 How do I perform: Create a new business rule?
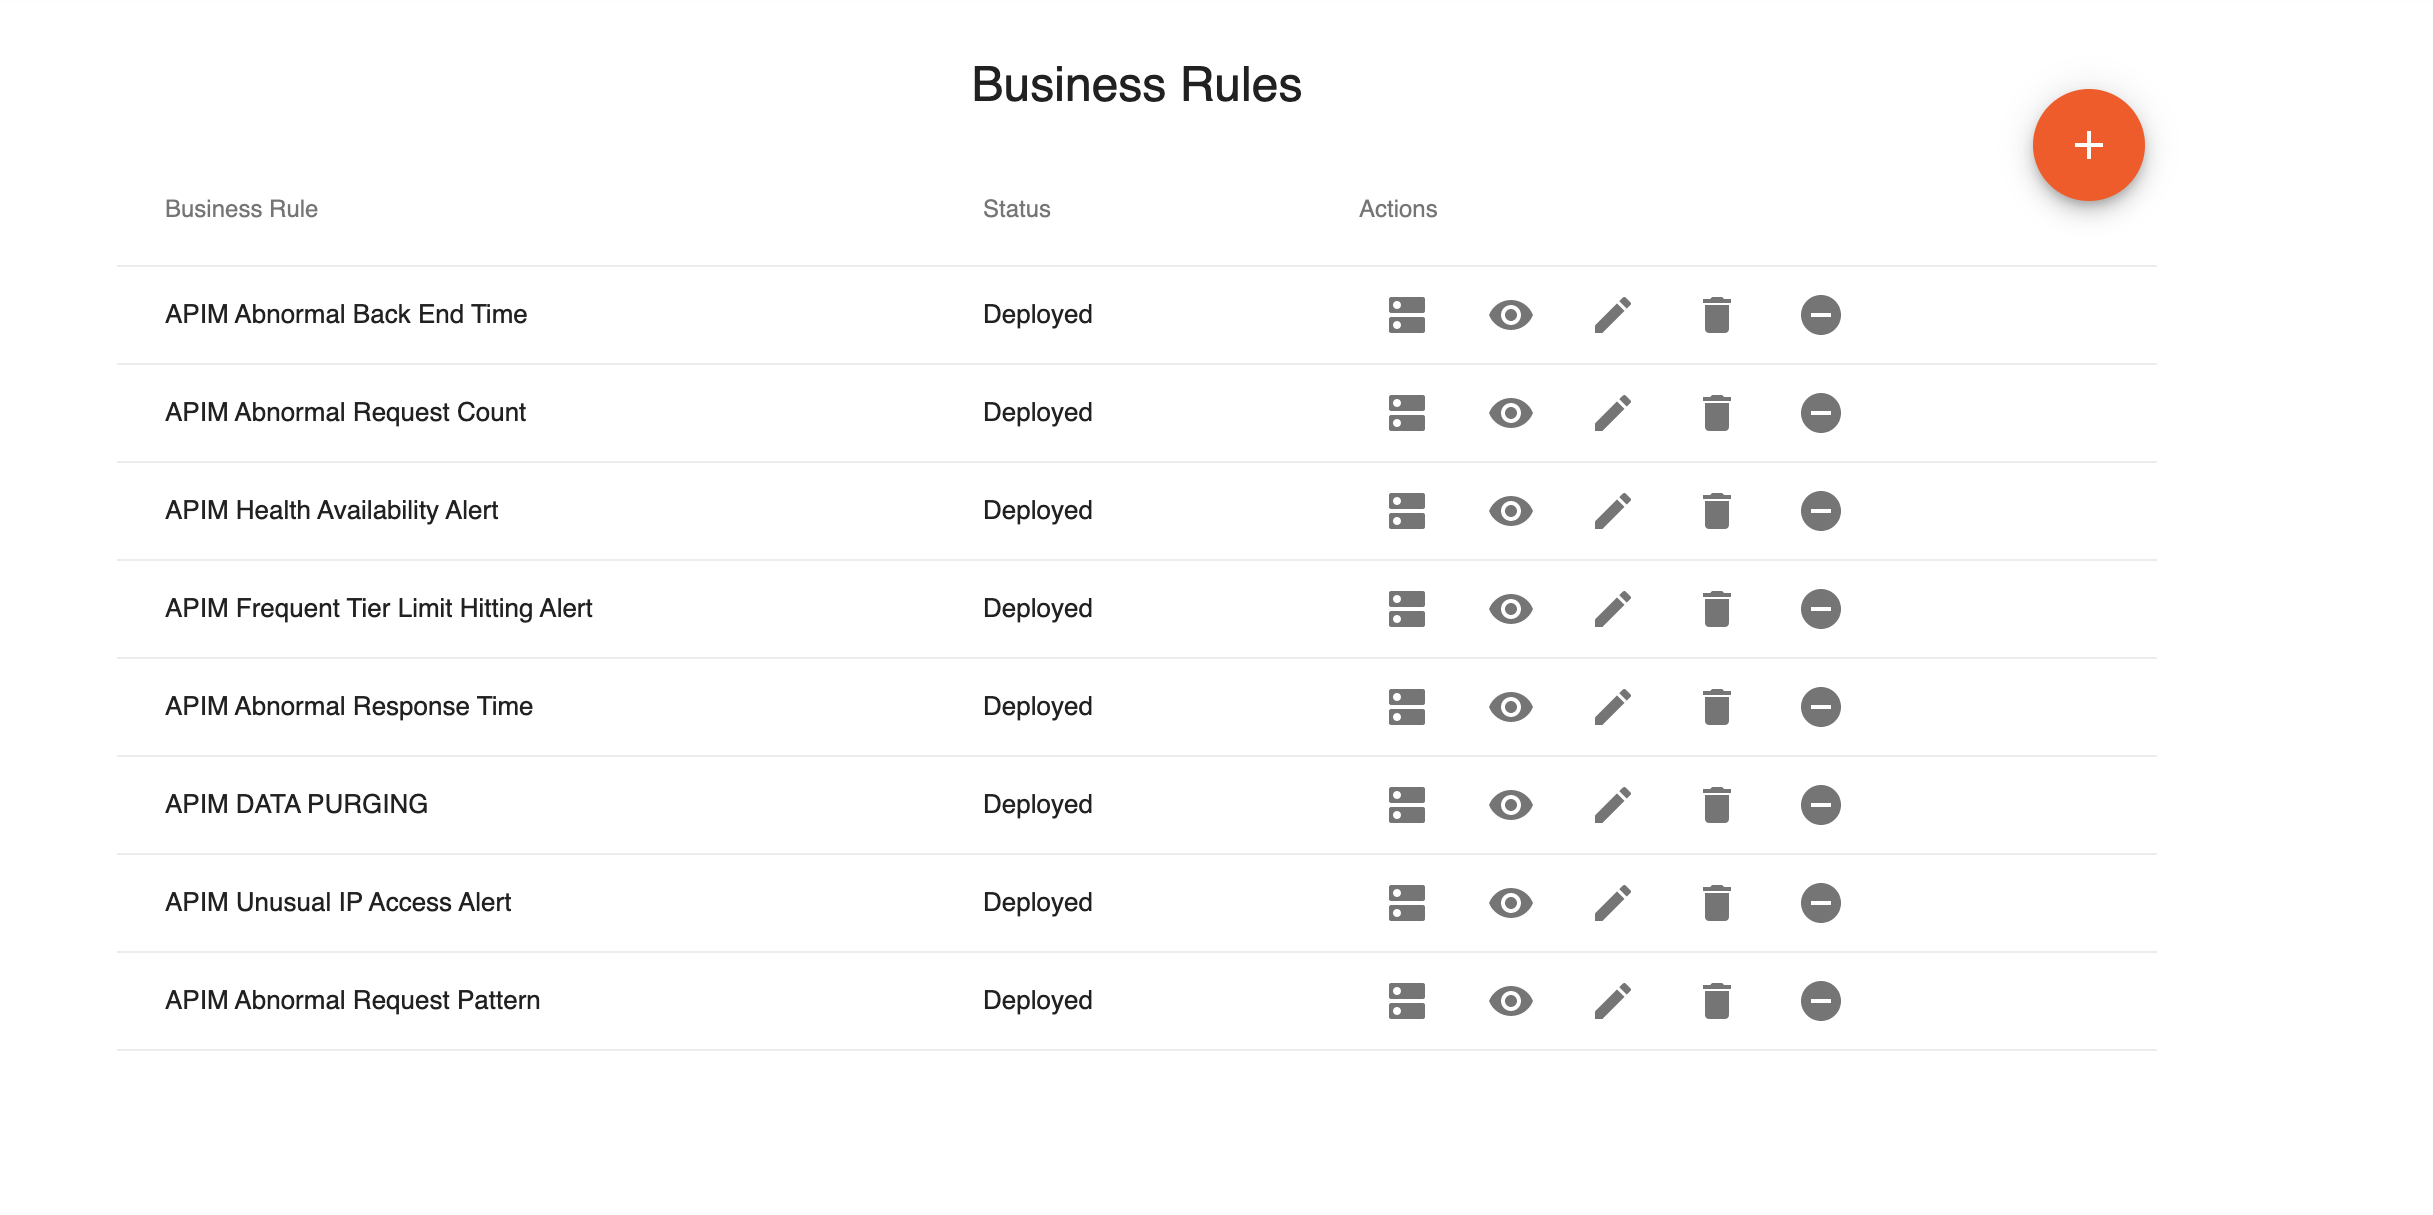2087,144
